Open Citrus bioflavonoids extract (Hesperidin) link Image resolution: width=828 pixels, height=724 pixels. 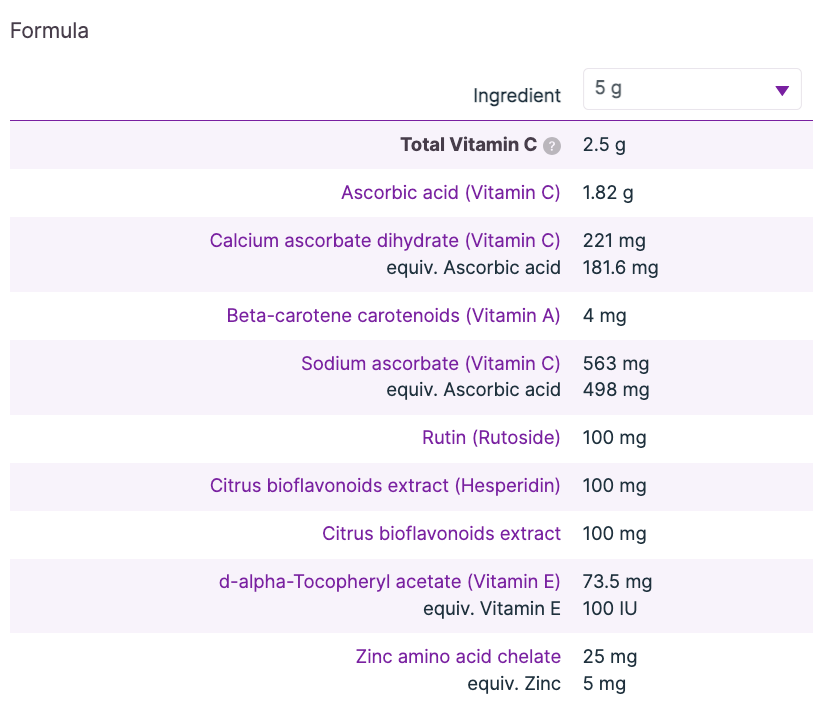[385, 486]
